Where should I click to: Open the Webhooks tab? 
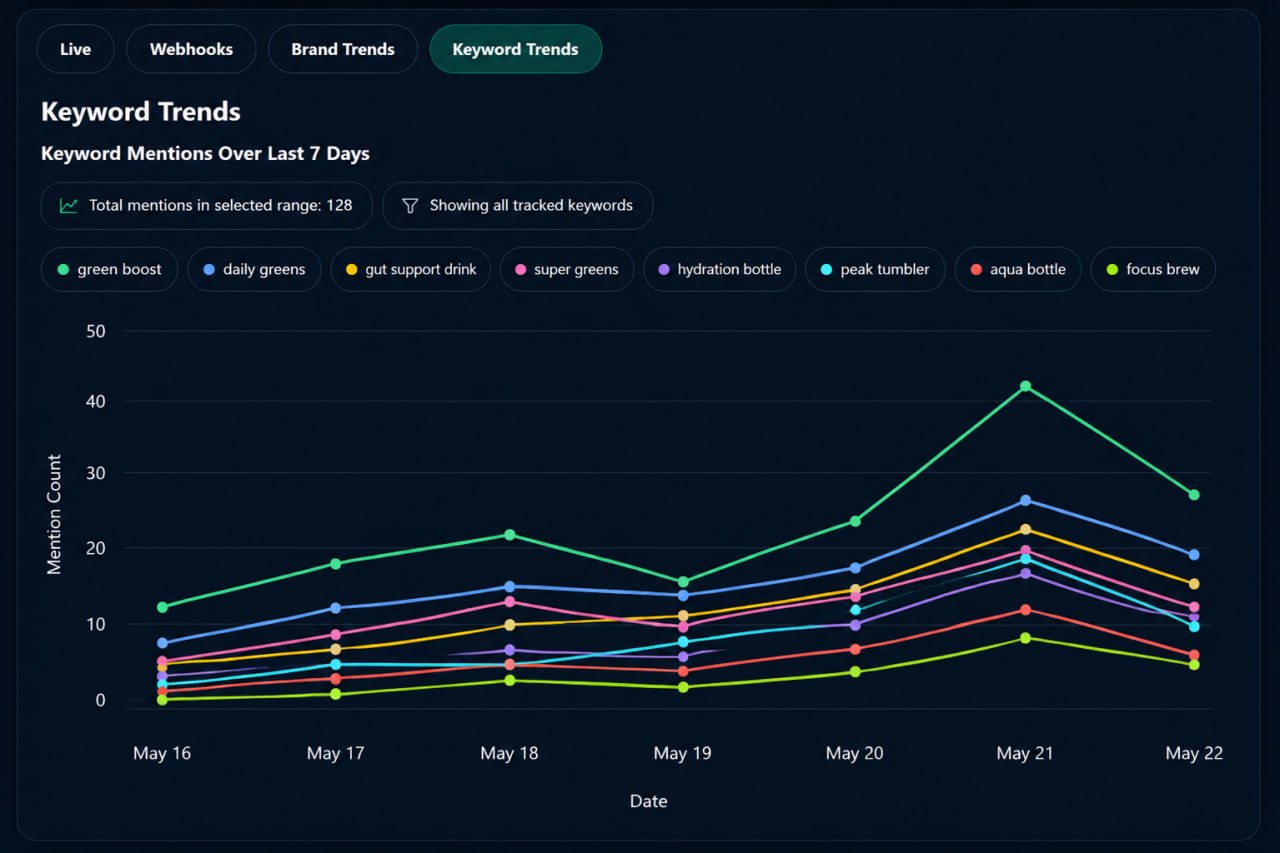pos(191,49)
